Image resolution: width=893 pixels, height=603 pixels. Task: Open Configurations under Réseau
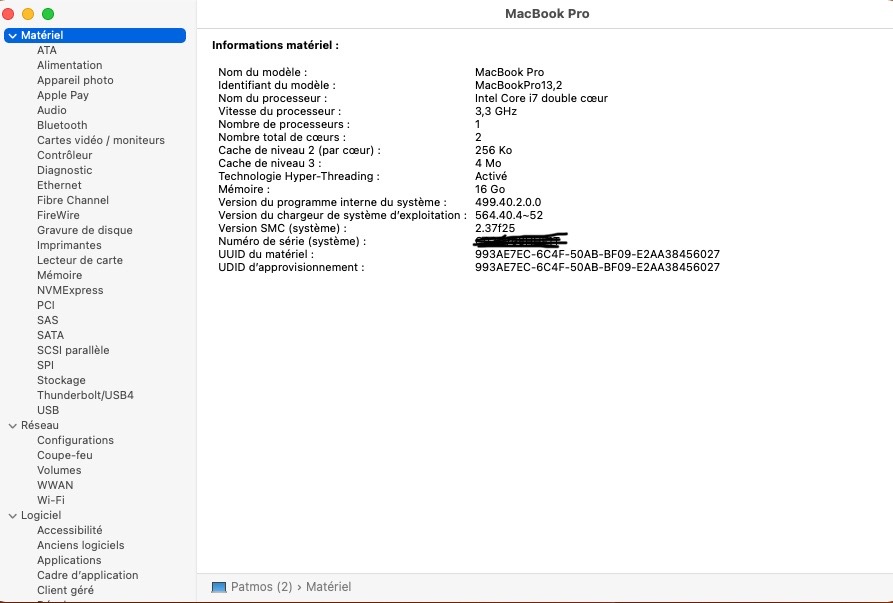pos(75,440)
